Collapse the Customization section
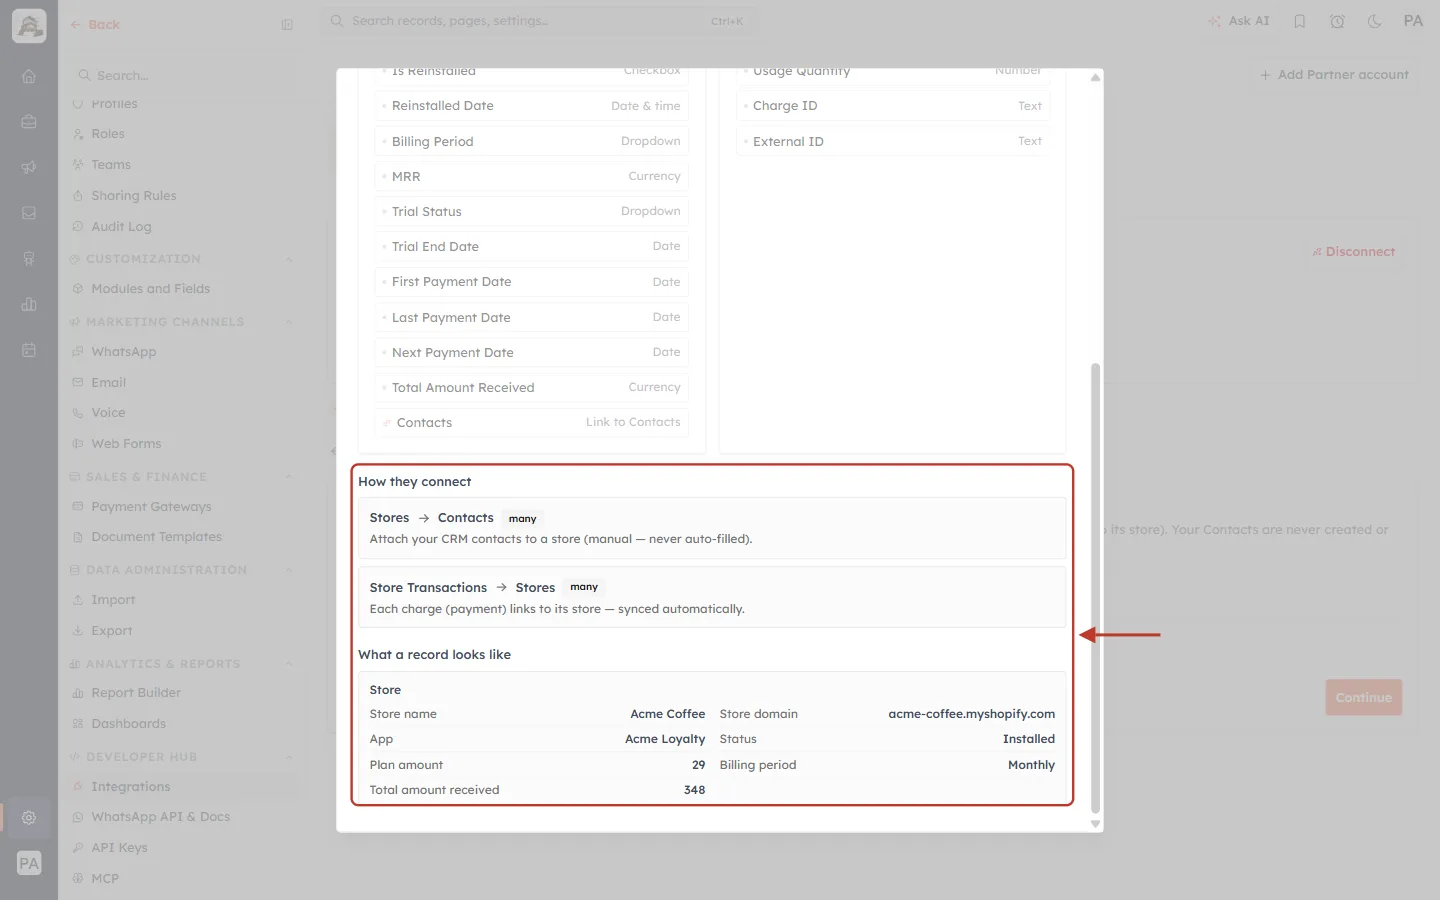Screen dimensions: 1440x900 click(289, 259)
